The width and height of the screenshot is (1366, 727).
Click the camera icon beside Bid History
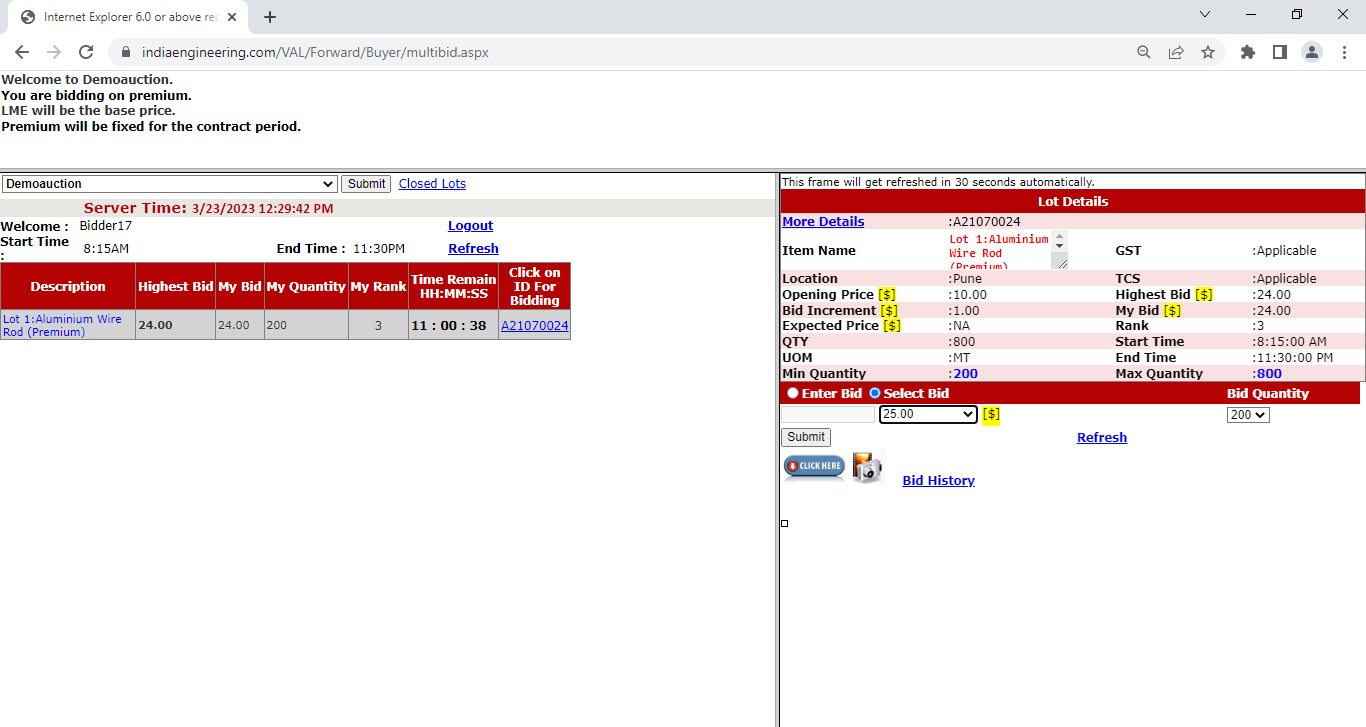pos(867,467)
